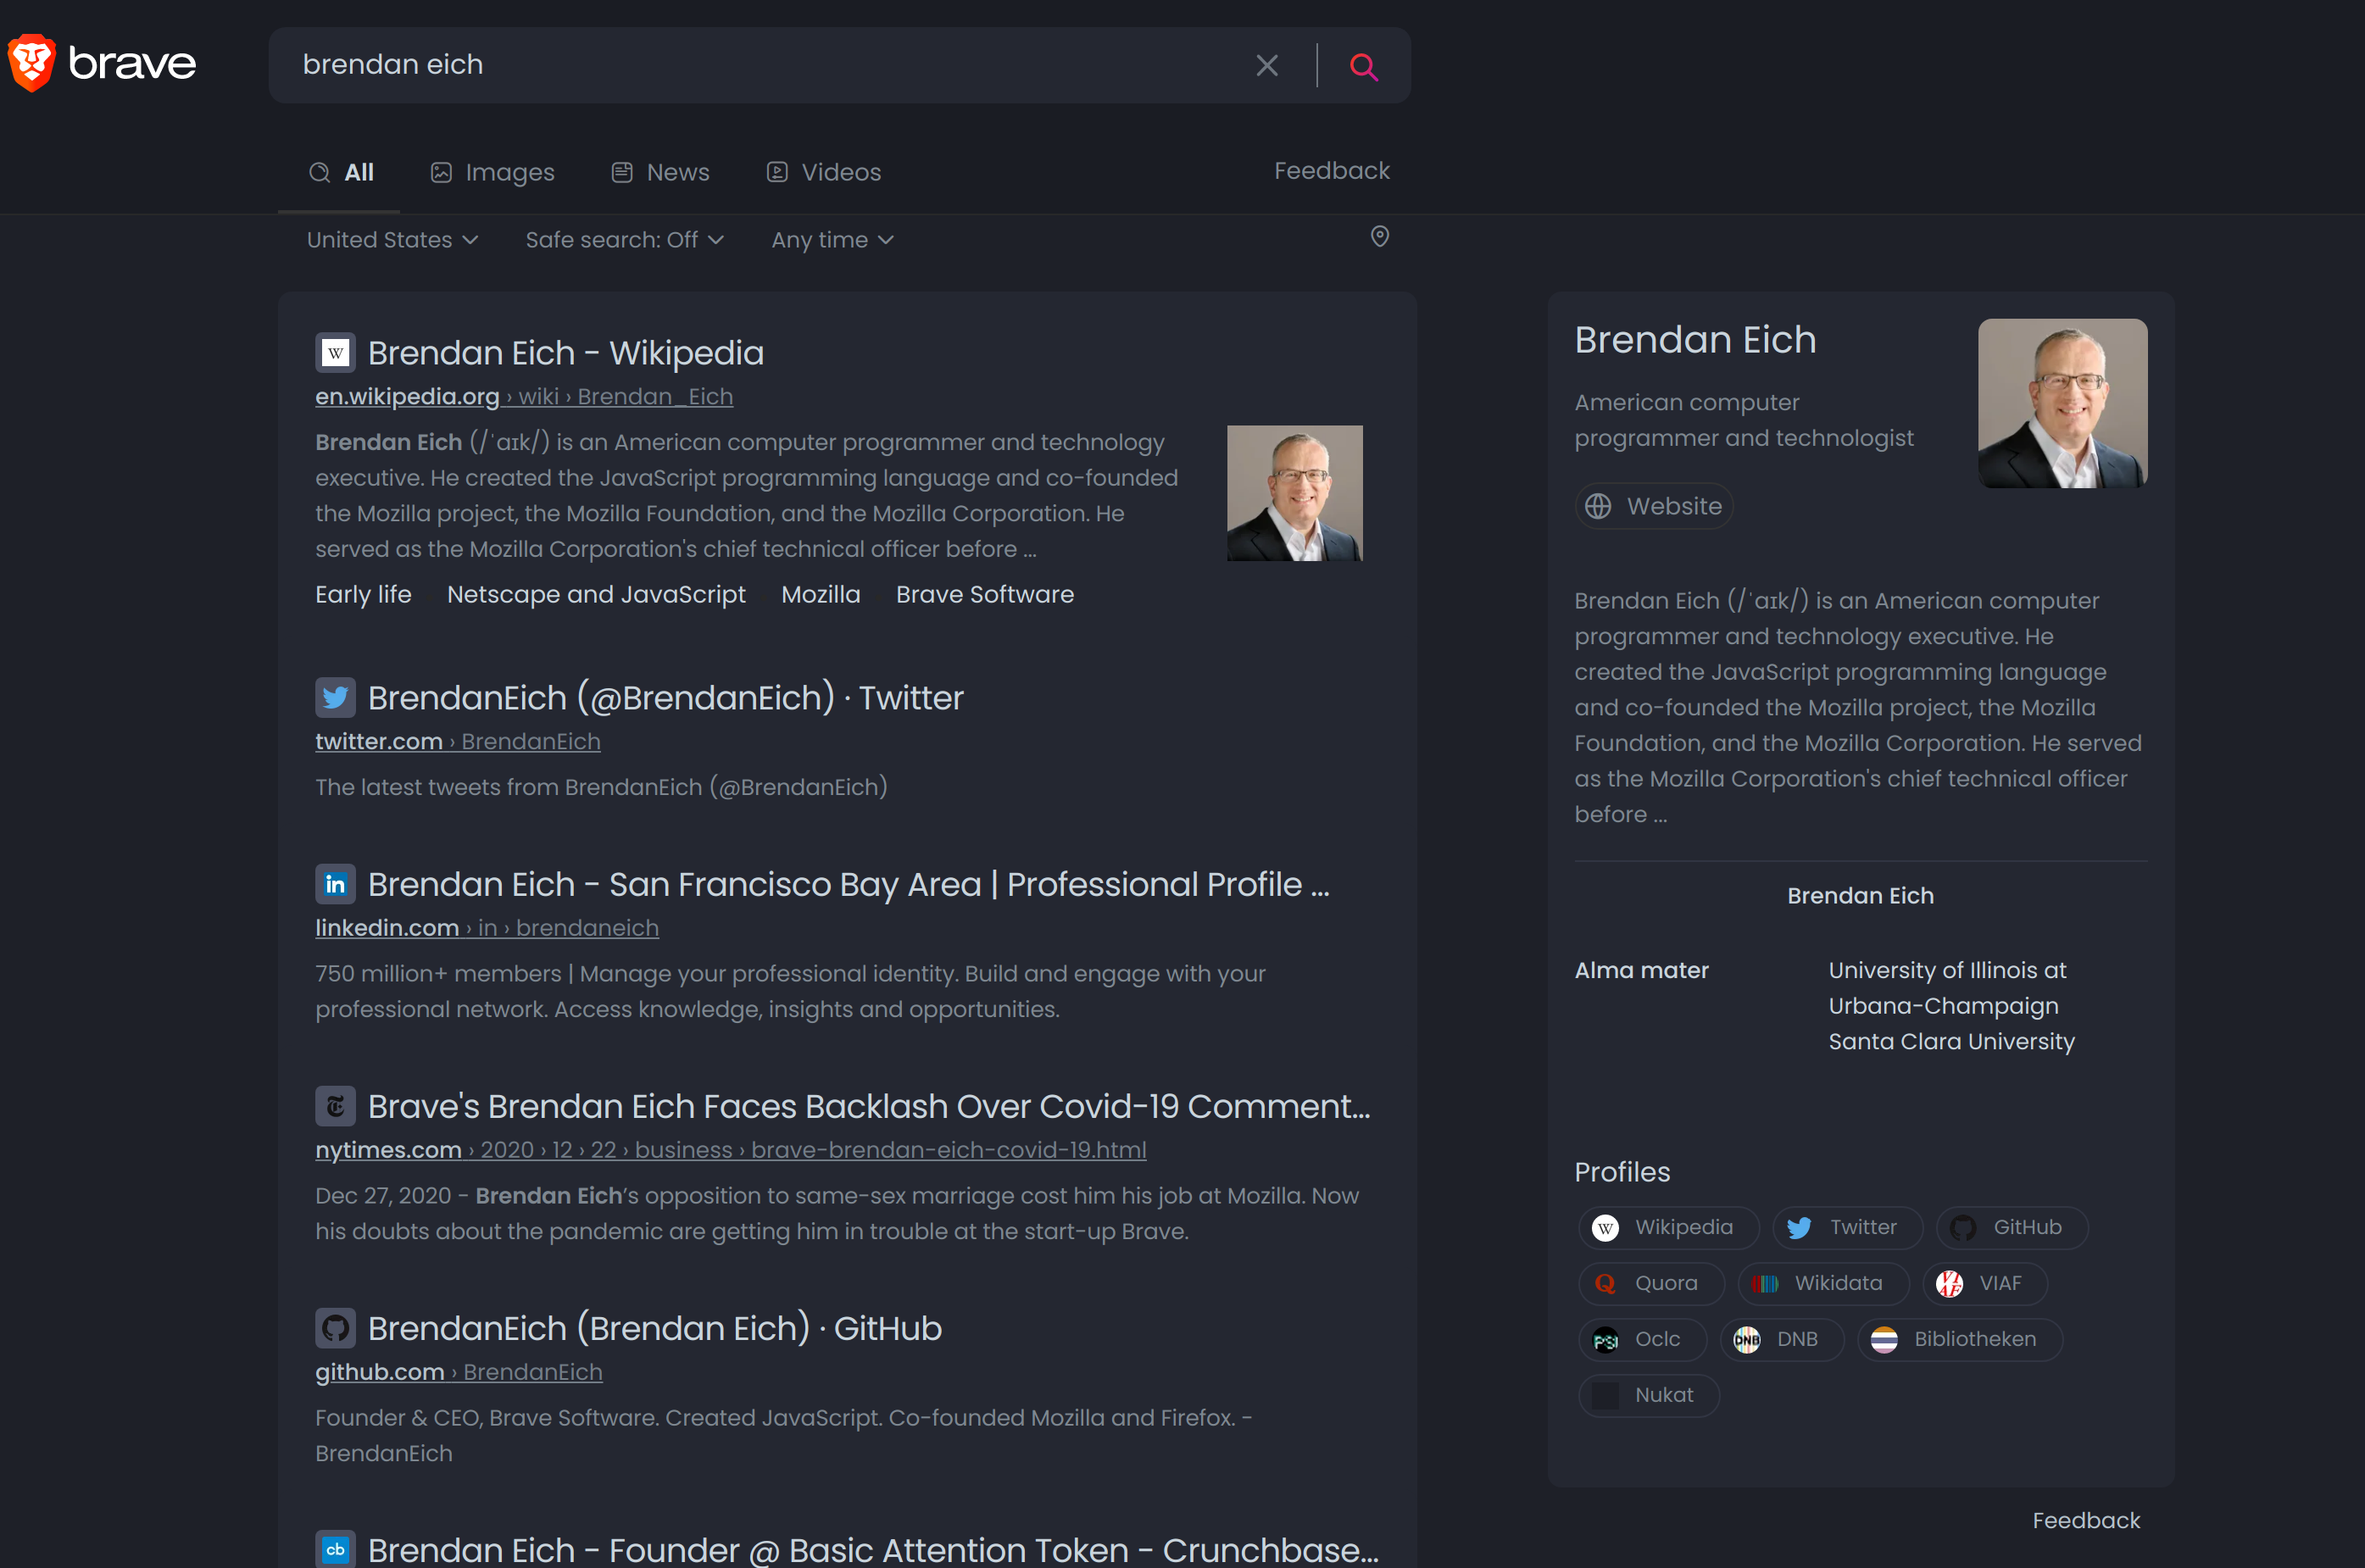Screen dimensions: 2365x1568
Task: Jump to the Brave Software section link
Action: (x=985, y=595)
